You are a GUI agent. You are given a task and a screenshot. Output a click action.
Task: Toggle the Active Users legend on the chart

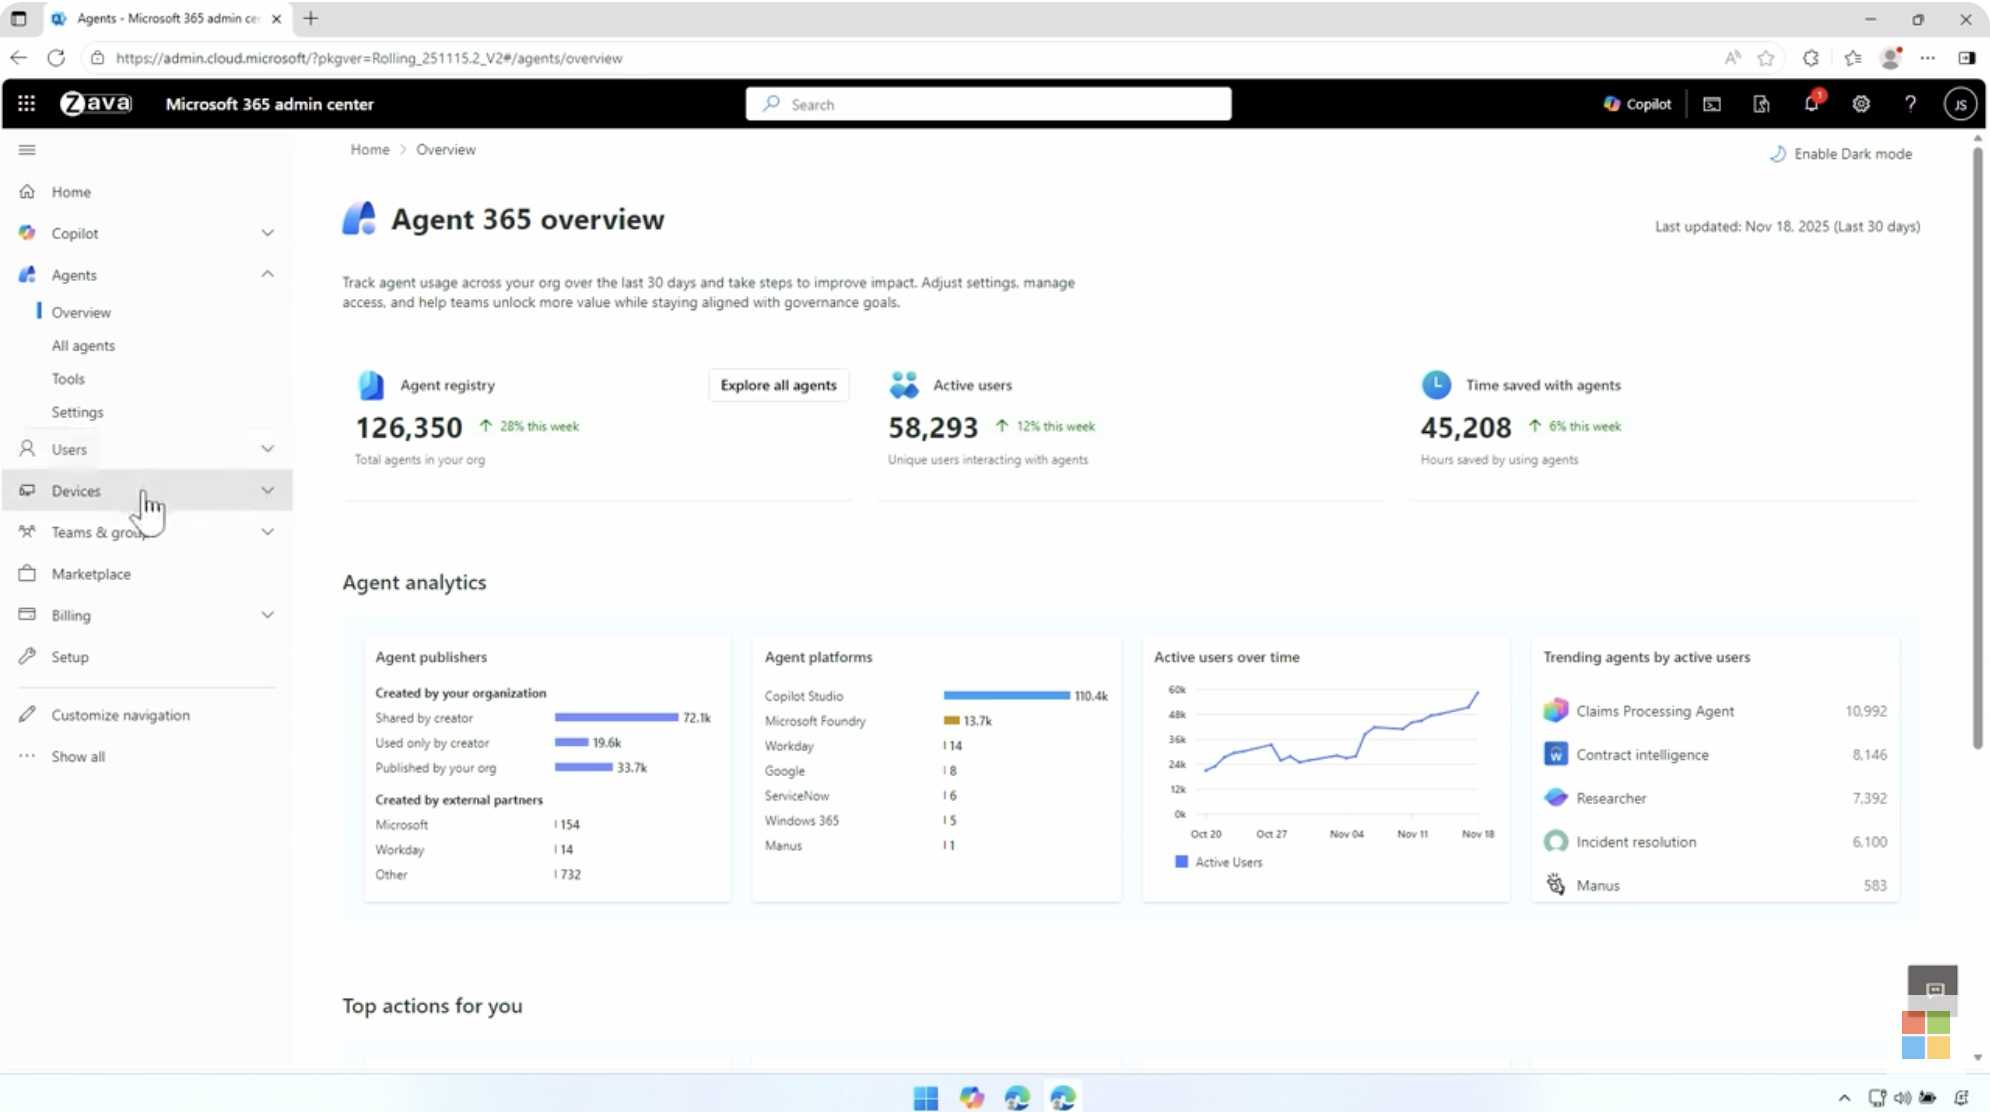1218,861
